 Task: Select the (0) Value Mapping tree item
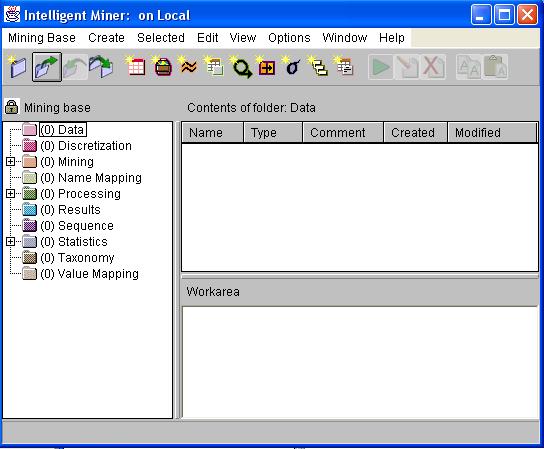pyautogui.click(x=90, y=273)
